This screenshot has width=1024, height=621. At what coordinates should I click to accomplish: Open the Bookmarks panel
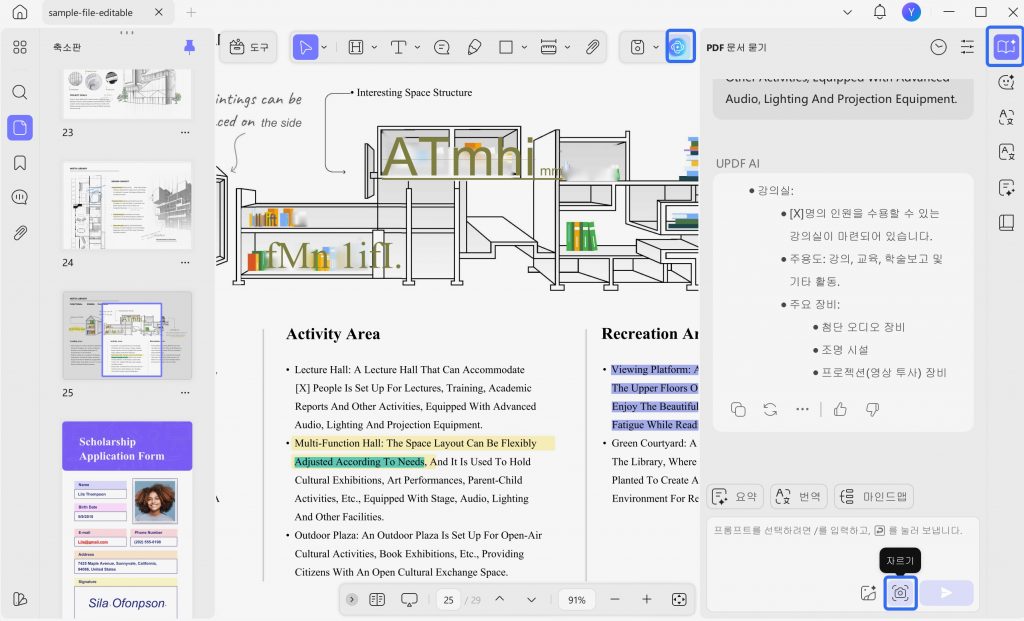coord(20,163)
